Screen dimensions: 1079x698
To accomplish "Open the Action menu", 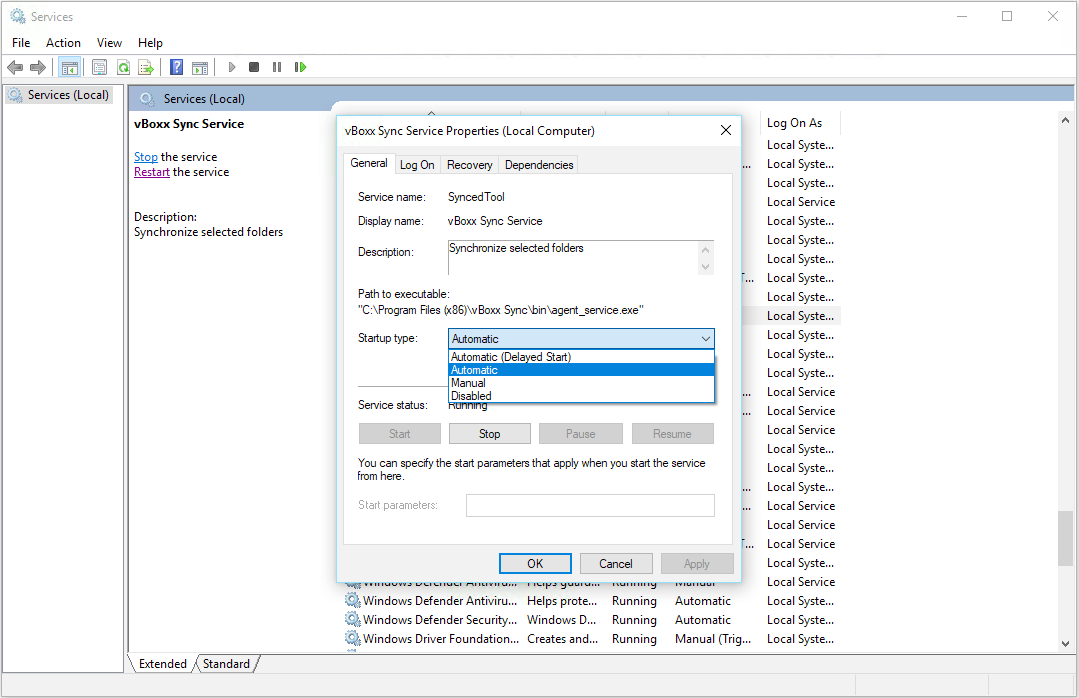I will [63, 43].
